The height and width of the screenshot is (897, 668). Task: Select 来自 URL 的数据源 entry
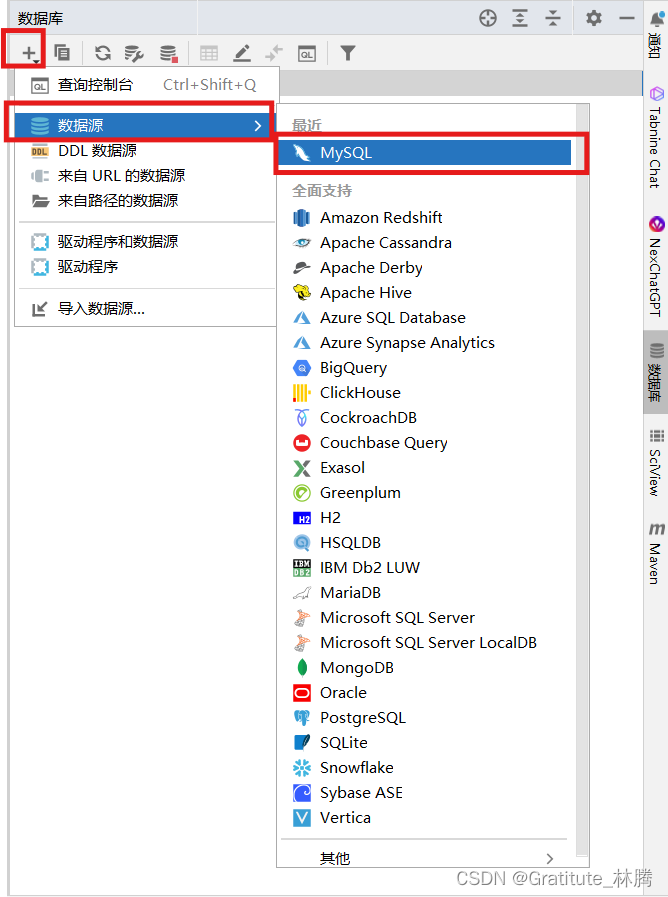click(147, 176)
